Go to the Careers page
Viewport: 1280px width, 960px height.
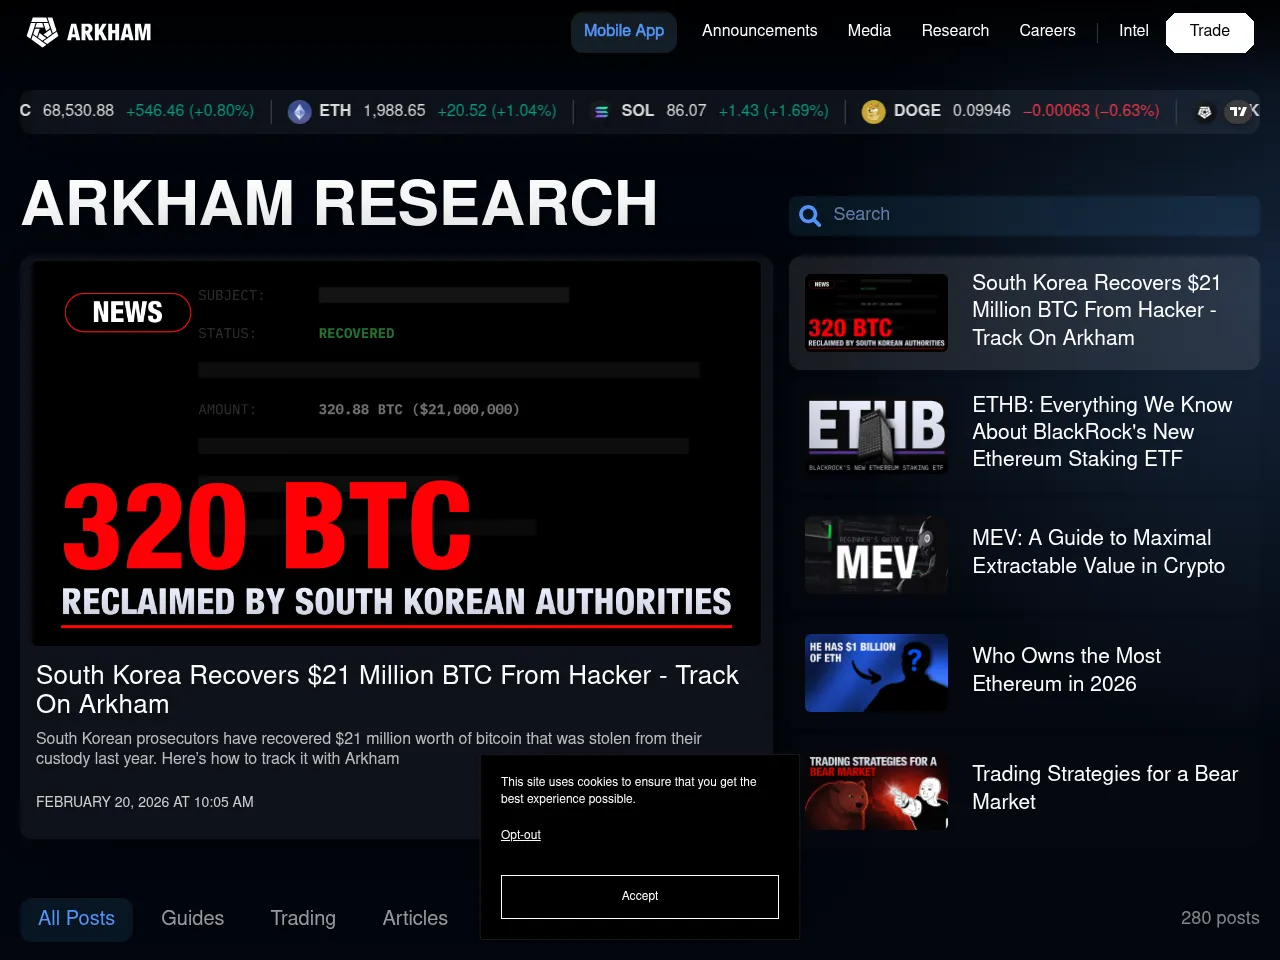(1047, 31)
